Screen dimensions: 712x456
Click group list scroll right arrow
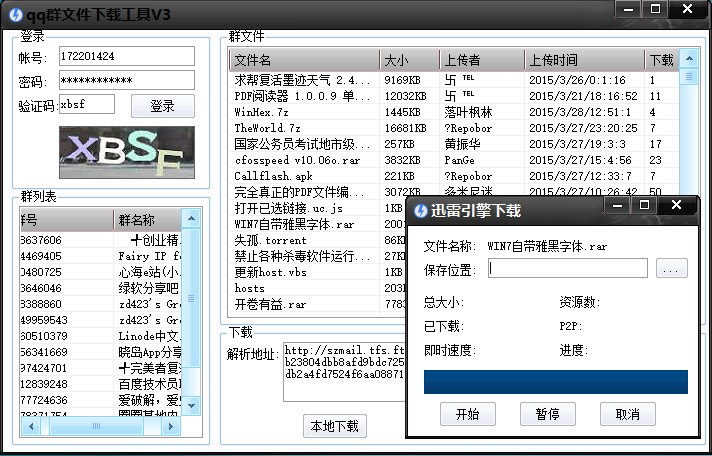(171, 426)
